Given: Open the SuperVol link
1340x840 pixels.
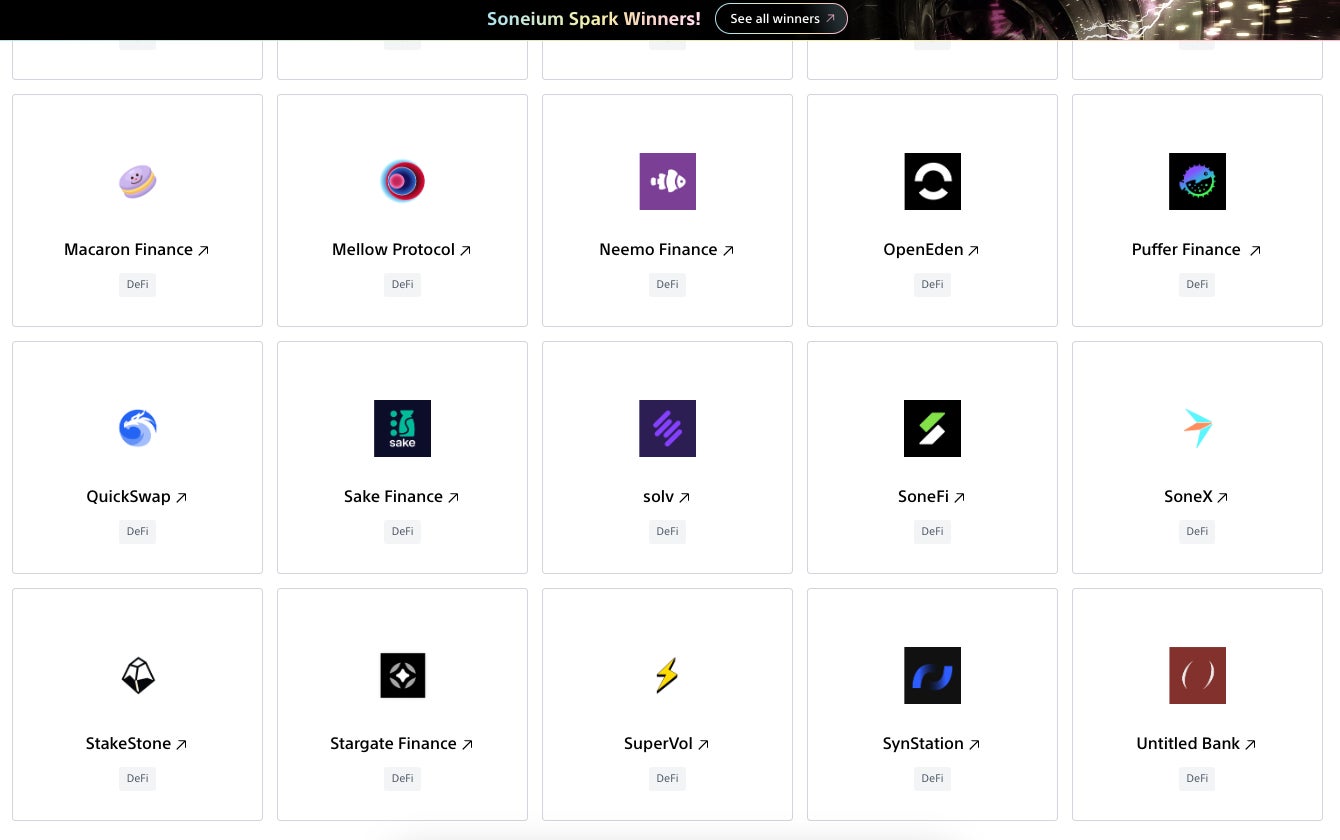Looking at the screenshot, I should point(667,744).
